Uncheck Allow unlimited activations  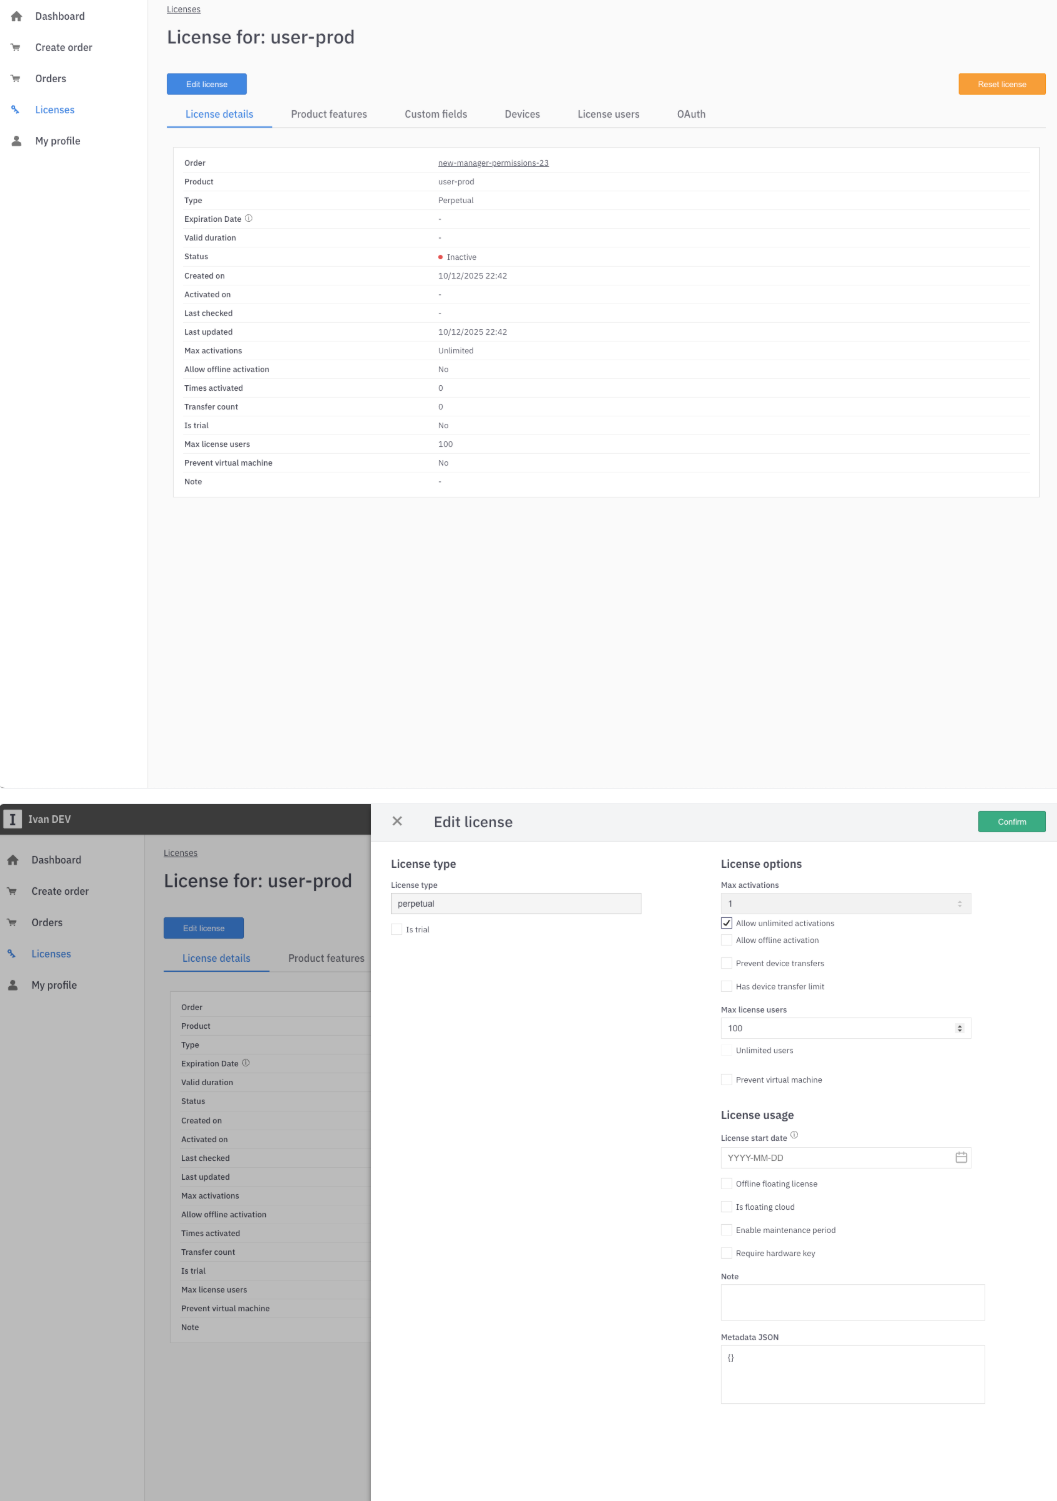tap(727, 923)
